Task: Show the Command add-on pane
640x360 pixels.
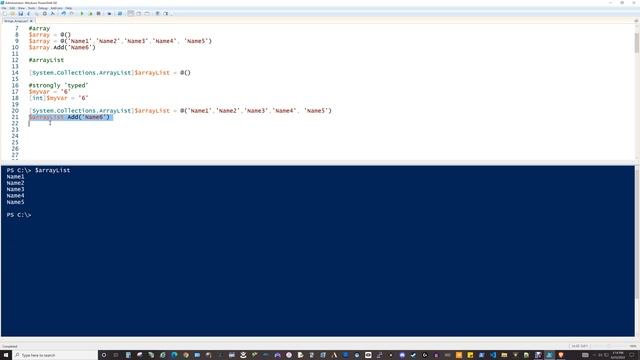Action: point(165,13)
